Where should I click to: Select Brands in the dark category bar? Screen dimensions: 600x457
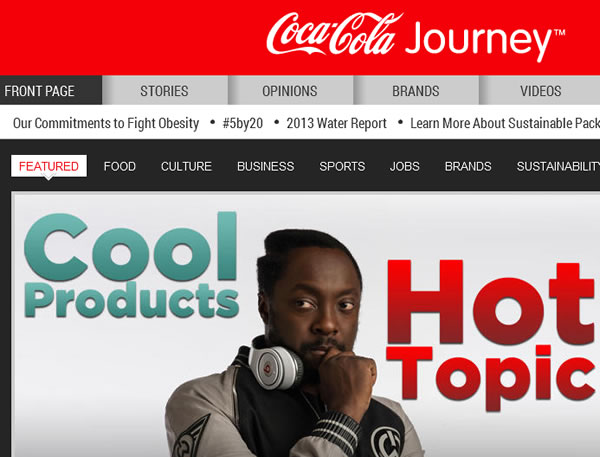(x=468, y=166)
